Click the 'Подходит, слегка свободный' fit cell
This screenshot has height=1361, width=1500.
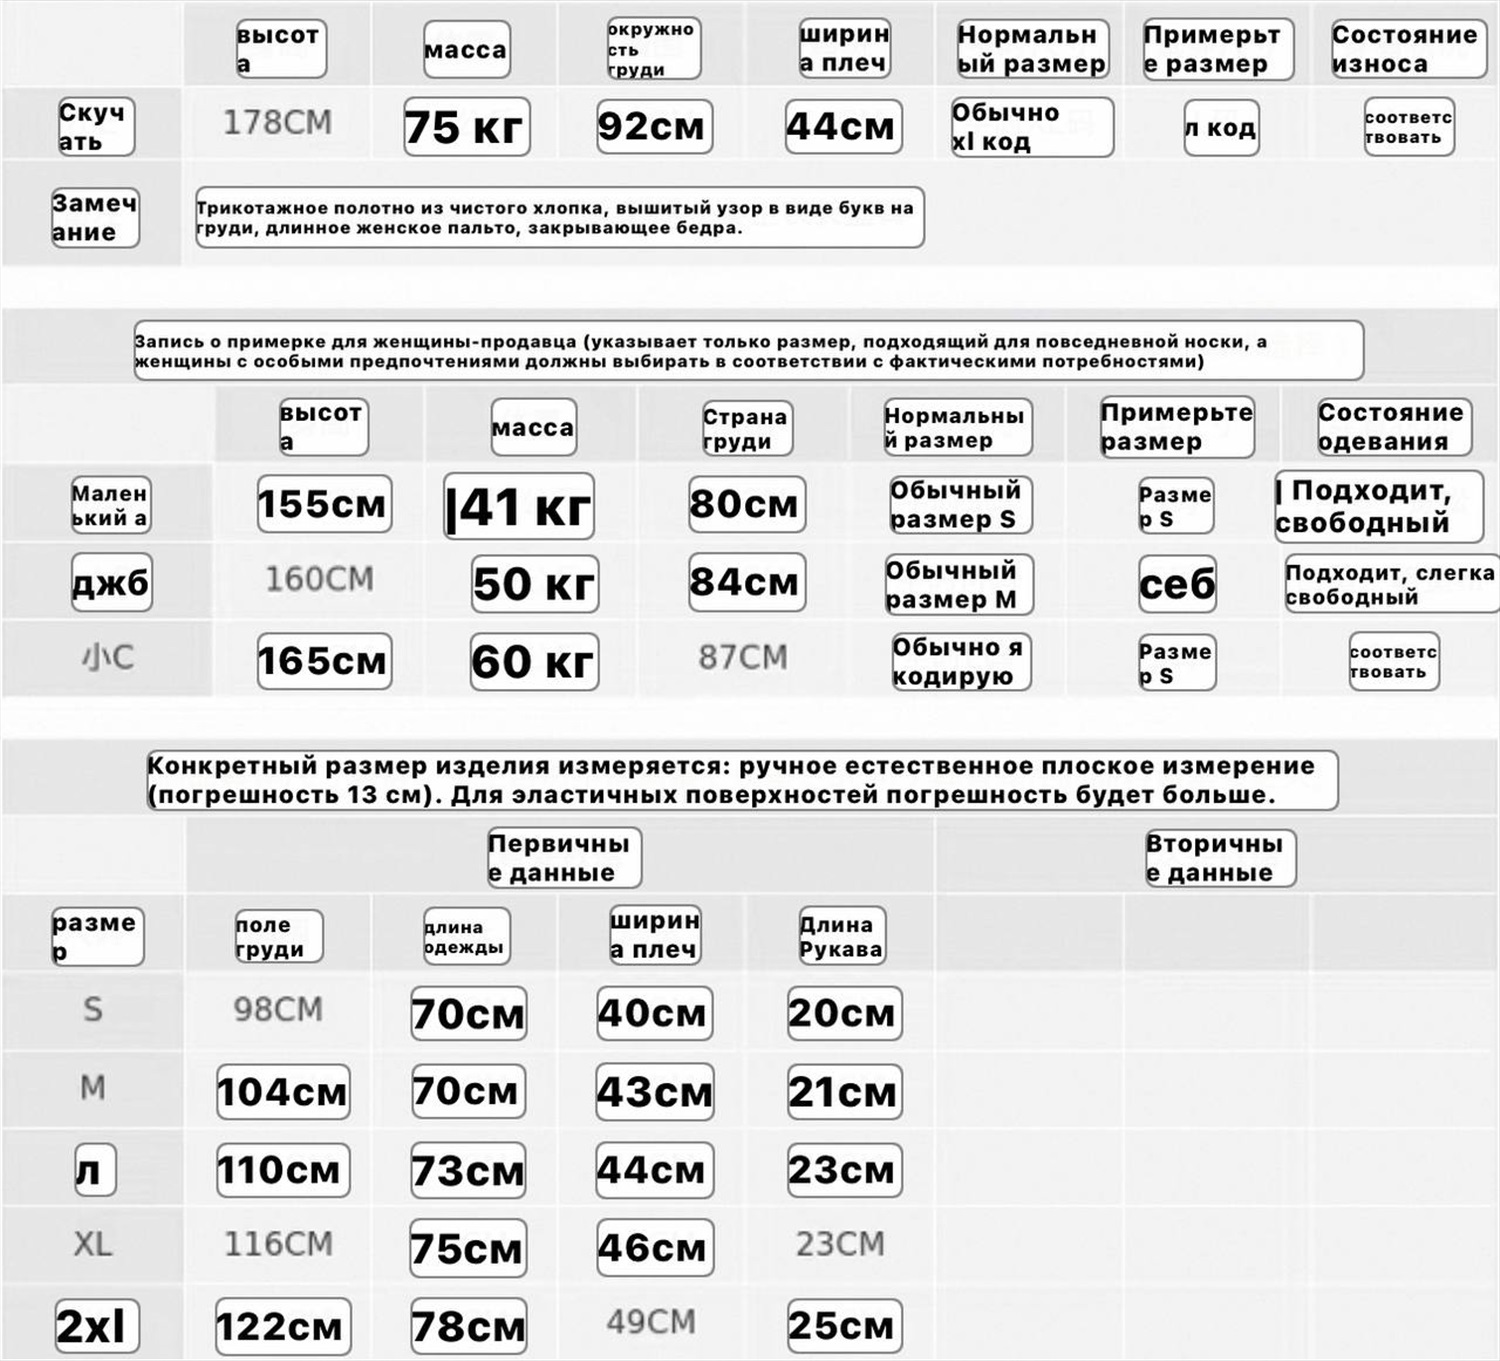(1392, 584)
